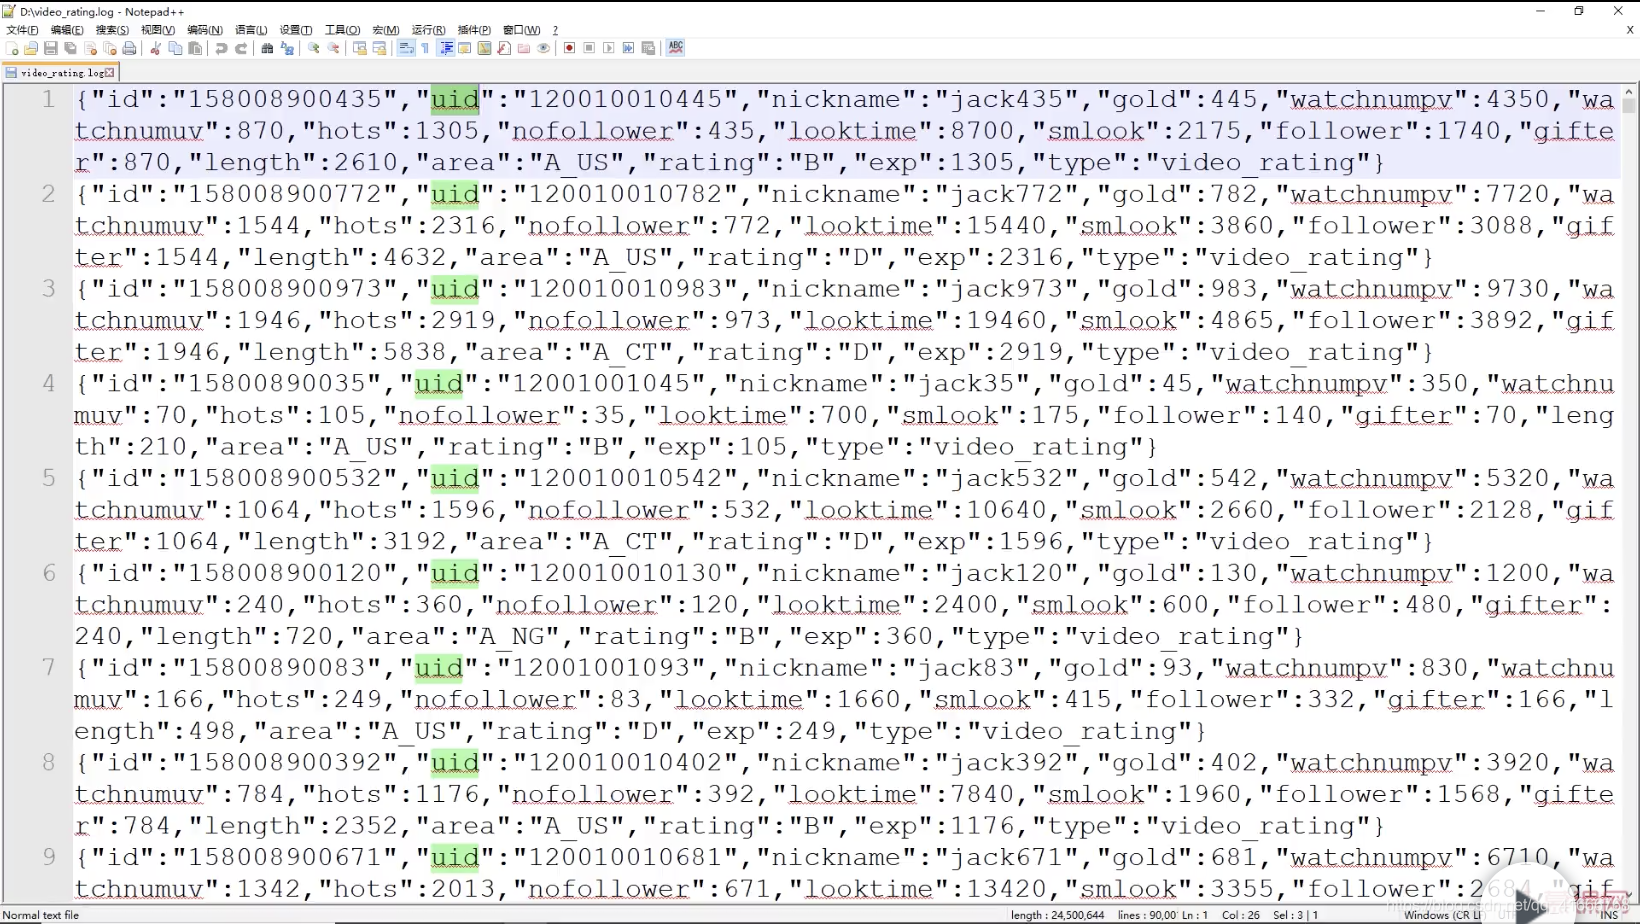Viewport: 1640px width, 924px height.
Task: Zoom in with the magnifier plus icon
Action: click(314, 48)
